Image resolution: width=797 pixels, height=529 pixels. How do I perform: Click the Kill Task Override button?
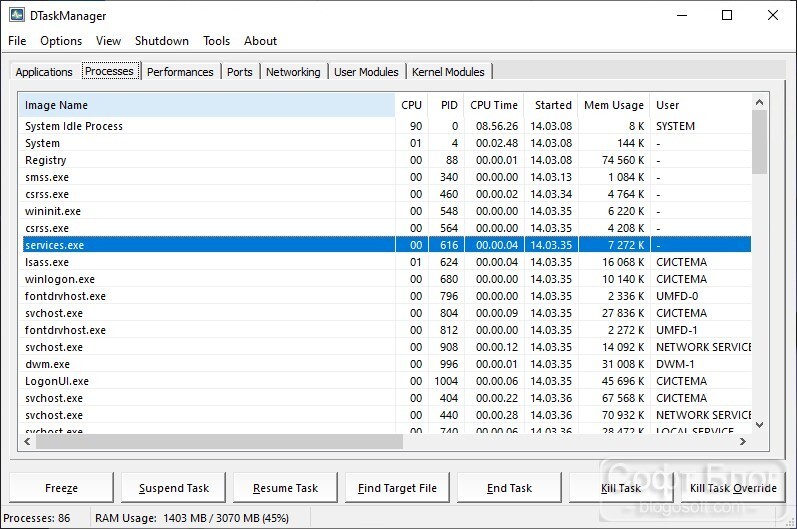(733, 488)
